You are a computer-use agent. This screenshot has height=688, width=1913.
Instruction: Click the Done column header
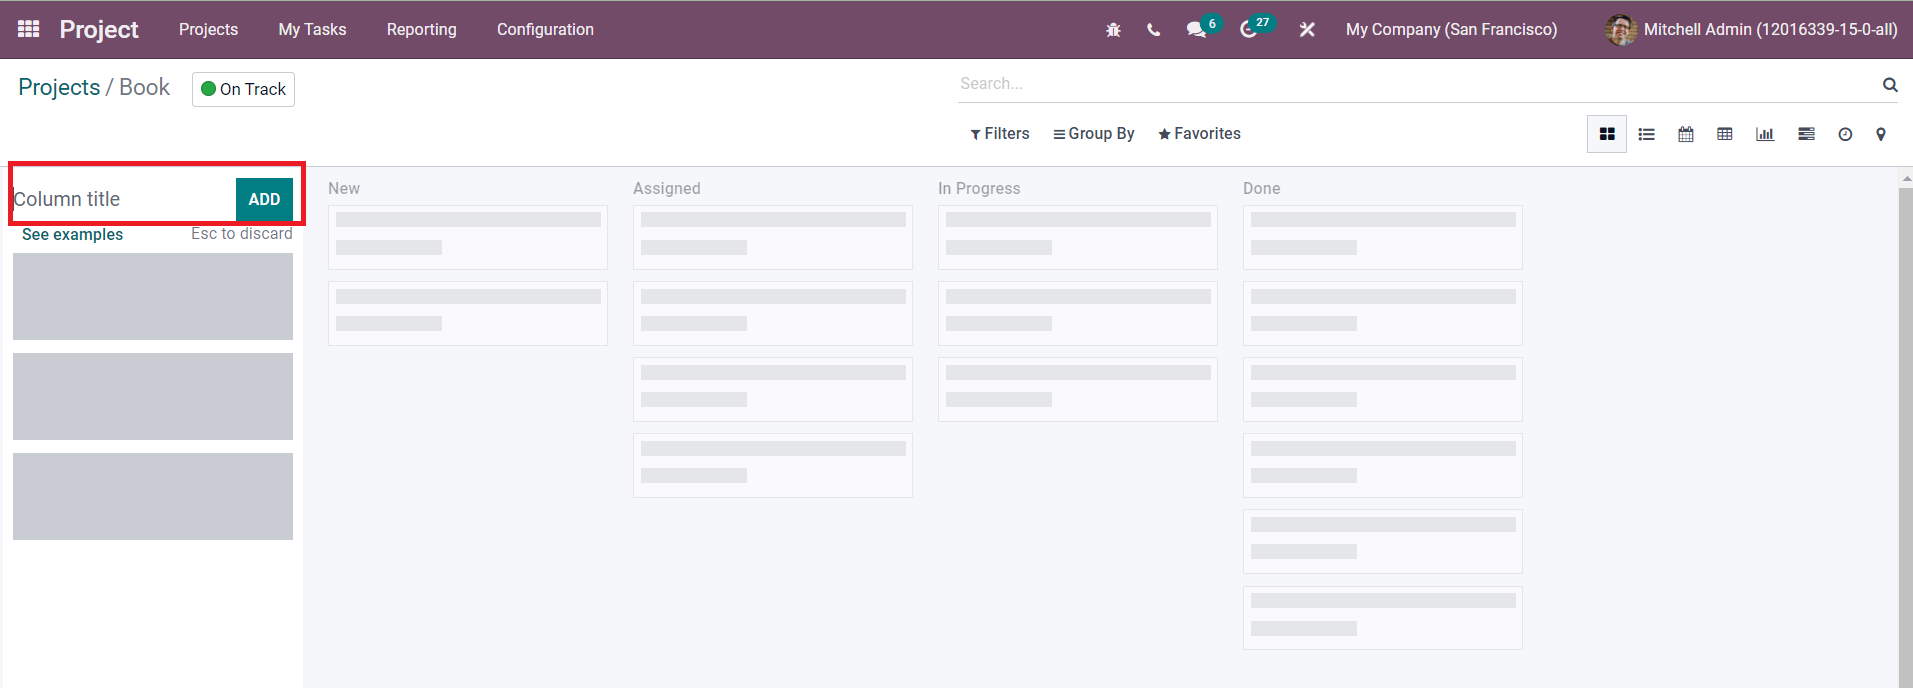(1261, 188)
